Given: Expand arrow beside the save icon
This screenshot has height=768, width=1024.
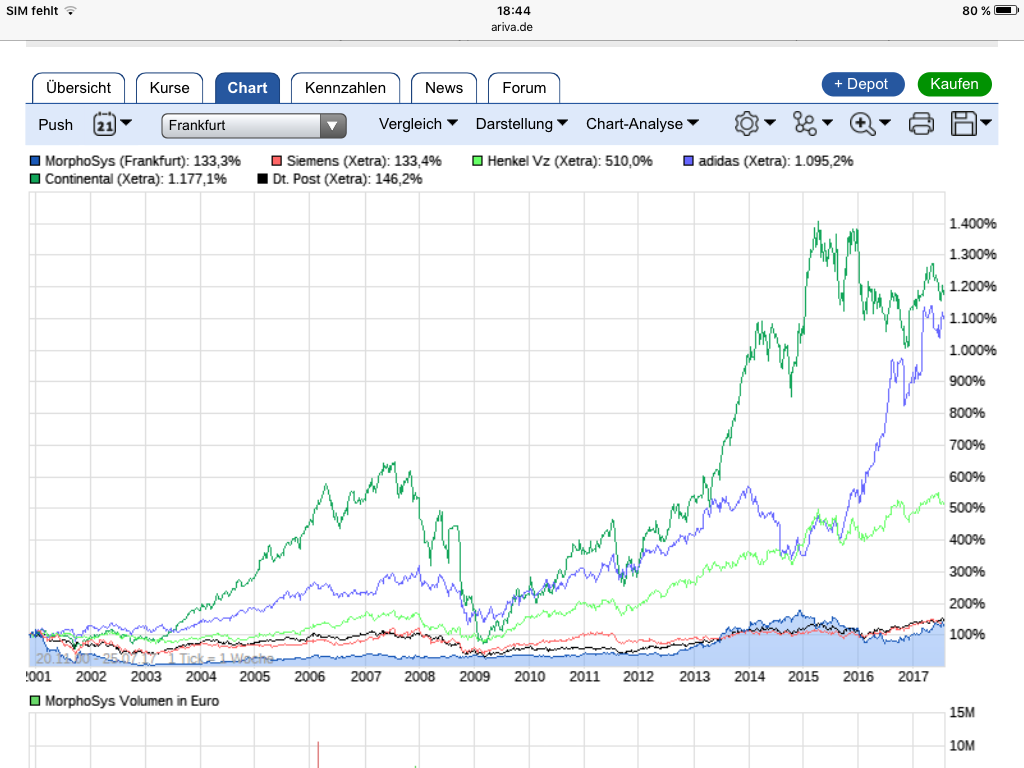Looking at the screenshot, I should click(x=986, y=122).
